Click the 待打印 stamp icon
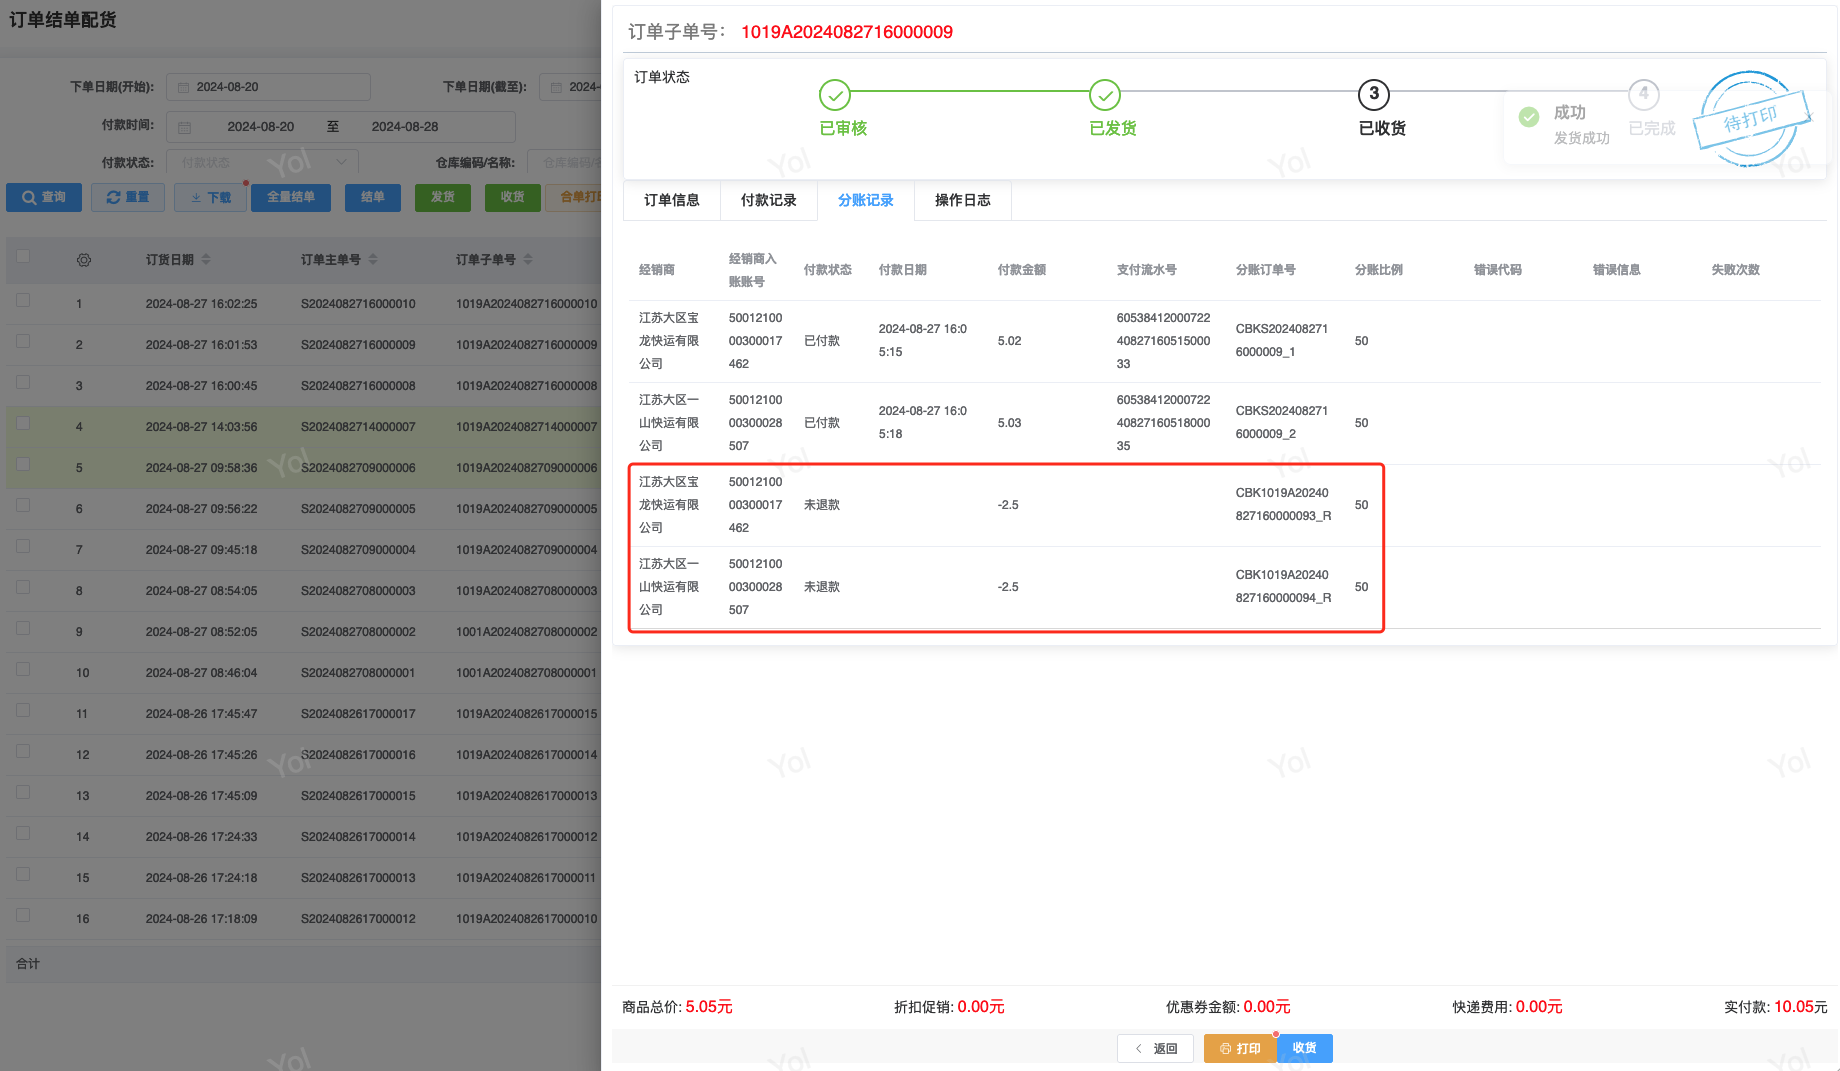The width and height of the screenshot is (1840, 1071). click(1751, 119)
